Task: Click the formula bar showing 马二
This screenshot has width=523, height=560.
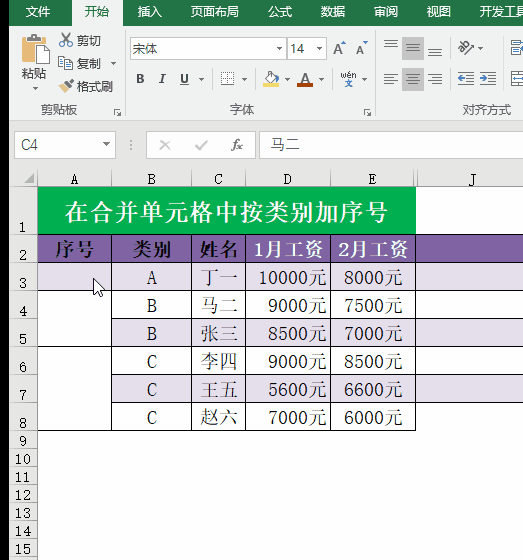Action: pyautogui.click(x=391, y=145)
